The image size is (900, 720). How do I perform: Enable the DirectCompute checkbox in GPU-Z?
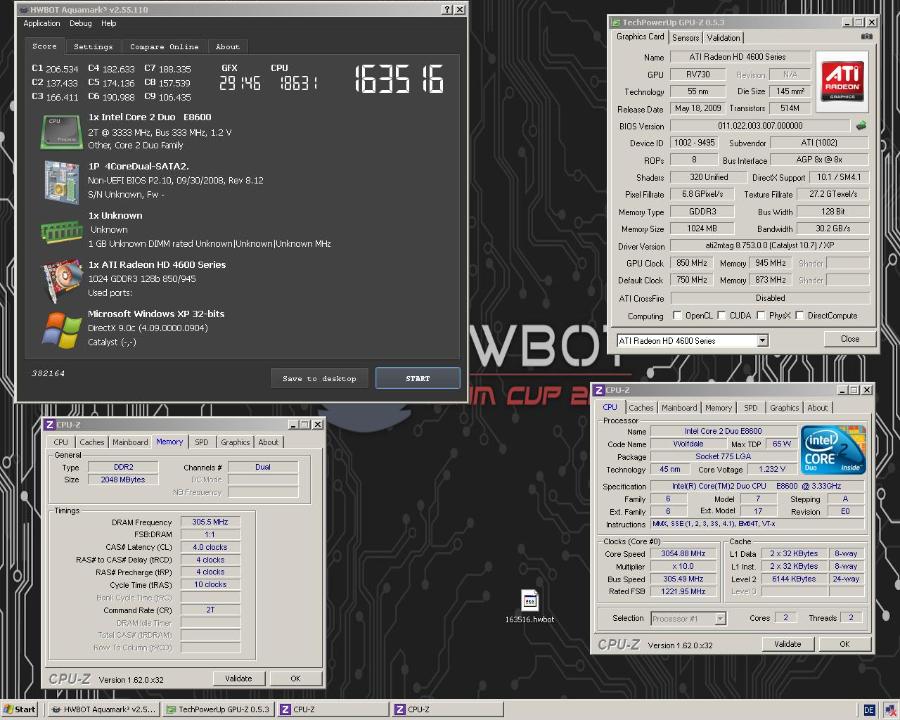800,315
